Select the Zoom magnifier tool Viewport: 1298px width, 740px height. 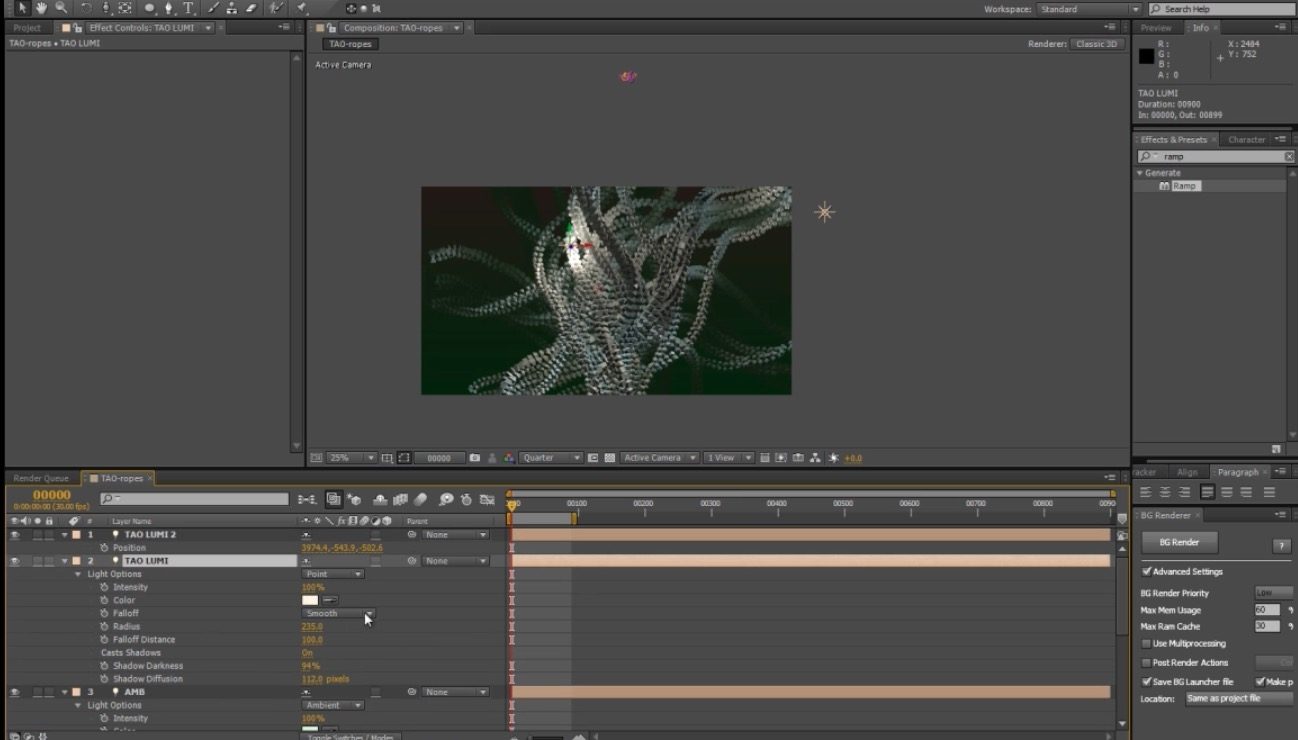(x=61, y=8)
